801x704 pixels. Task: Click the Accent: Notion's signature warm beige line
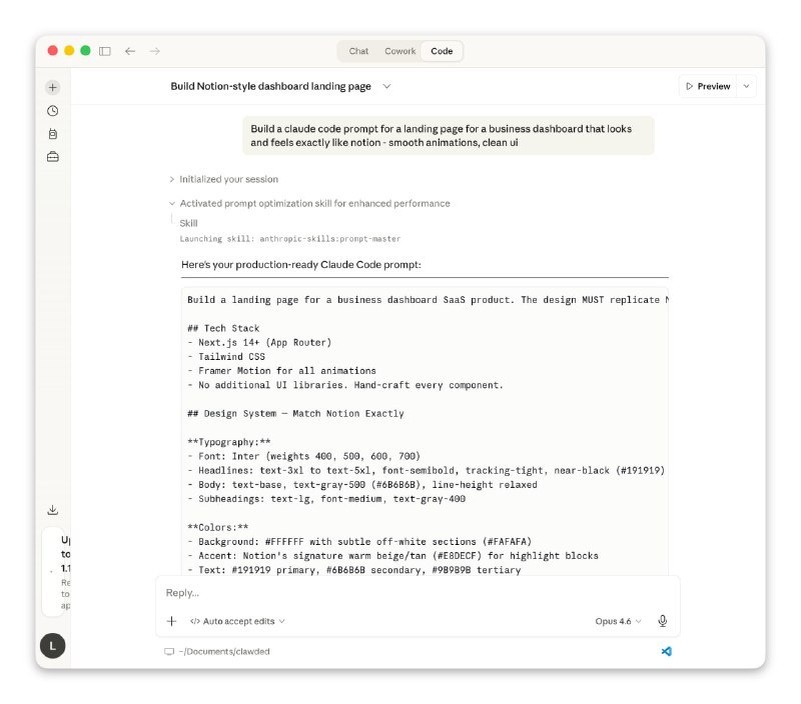pos(393,555)
